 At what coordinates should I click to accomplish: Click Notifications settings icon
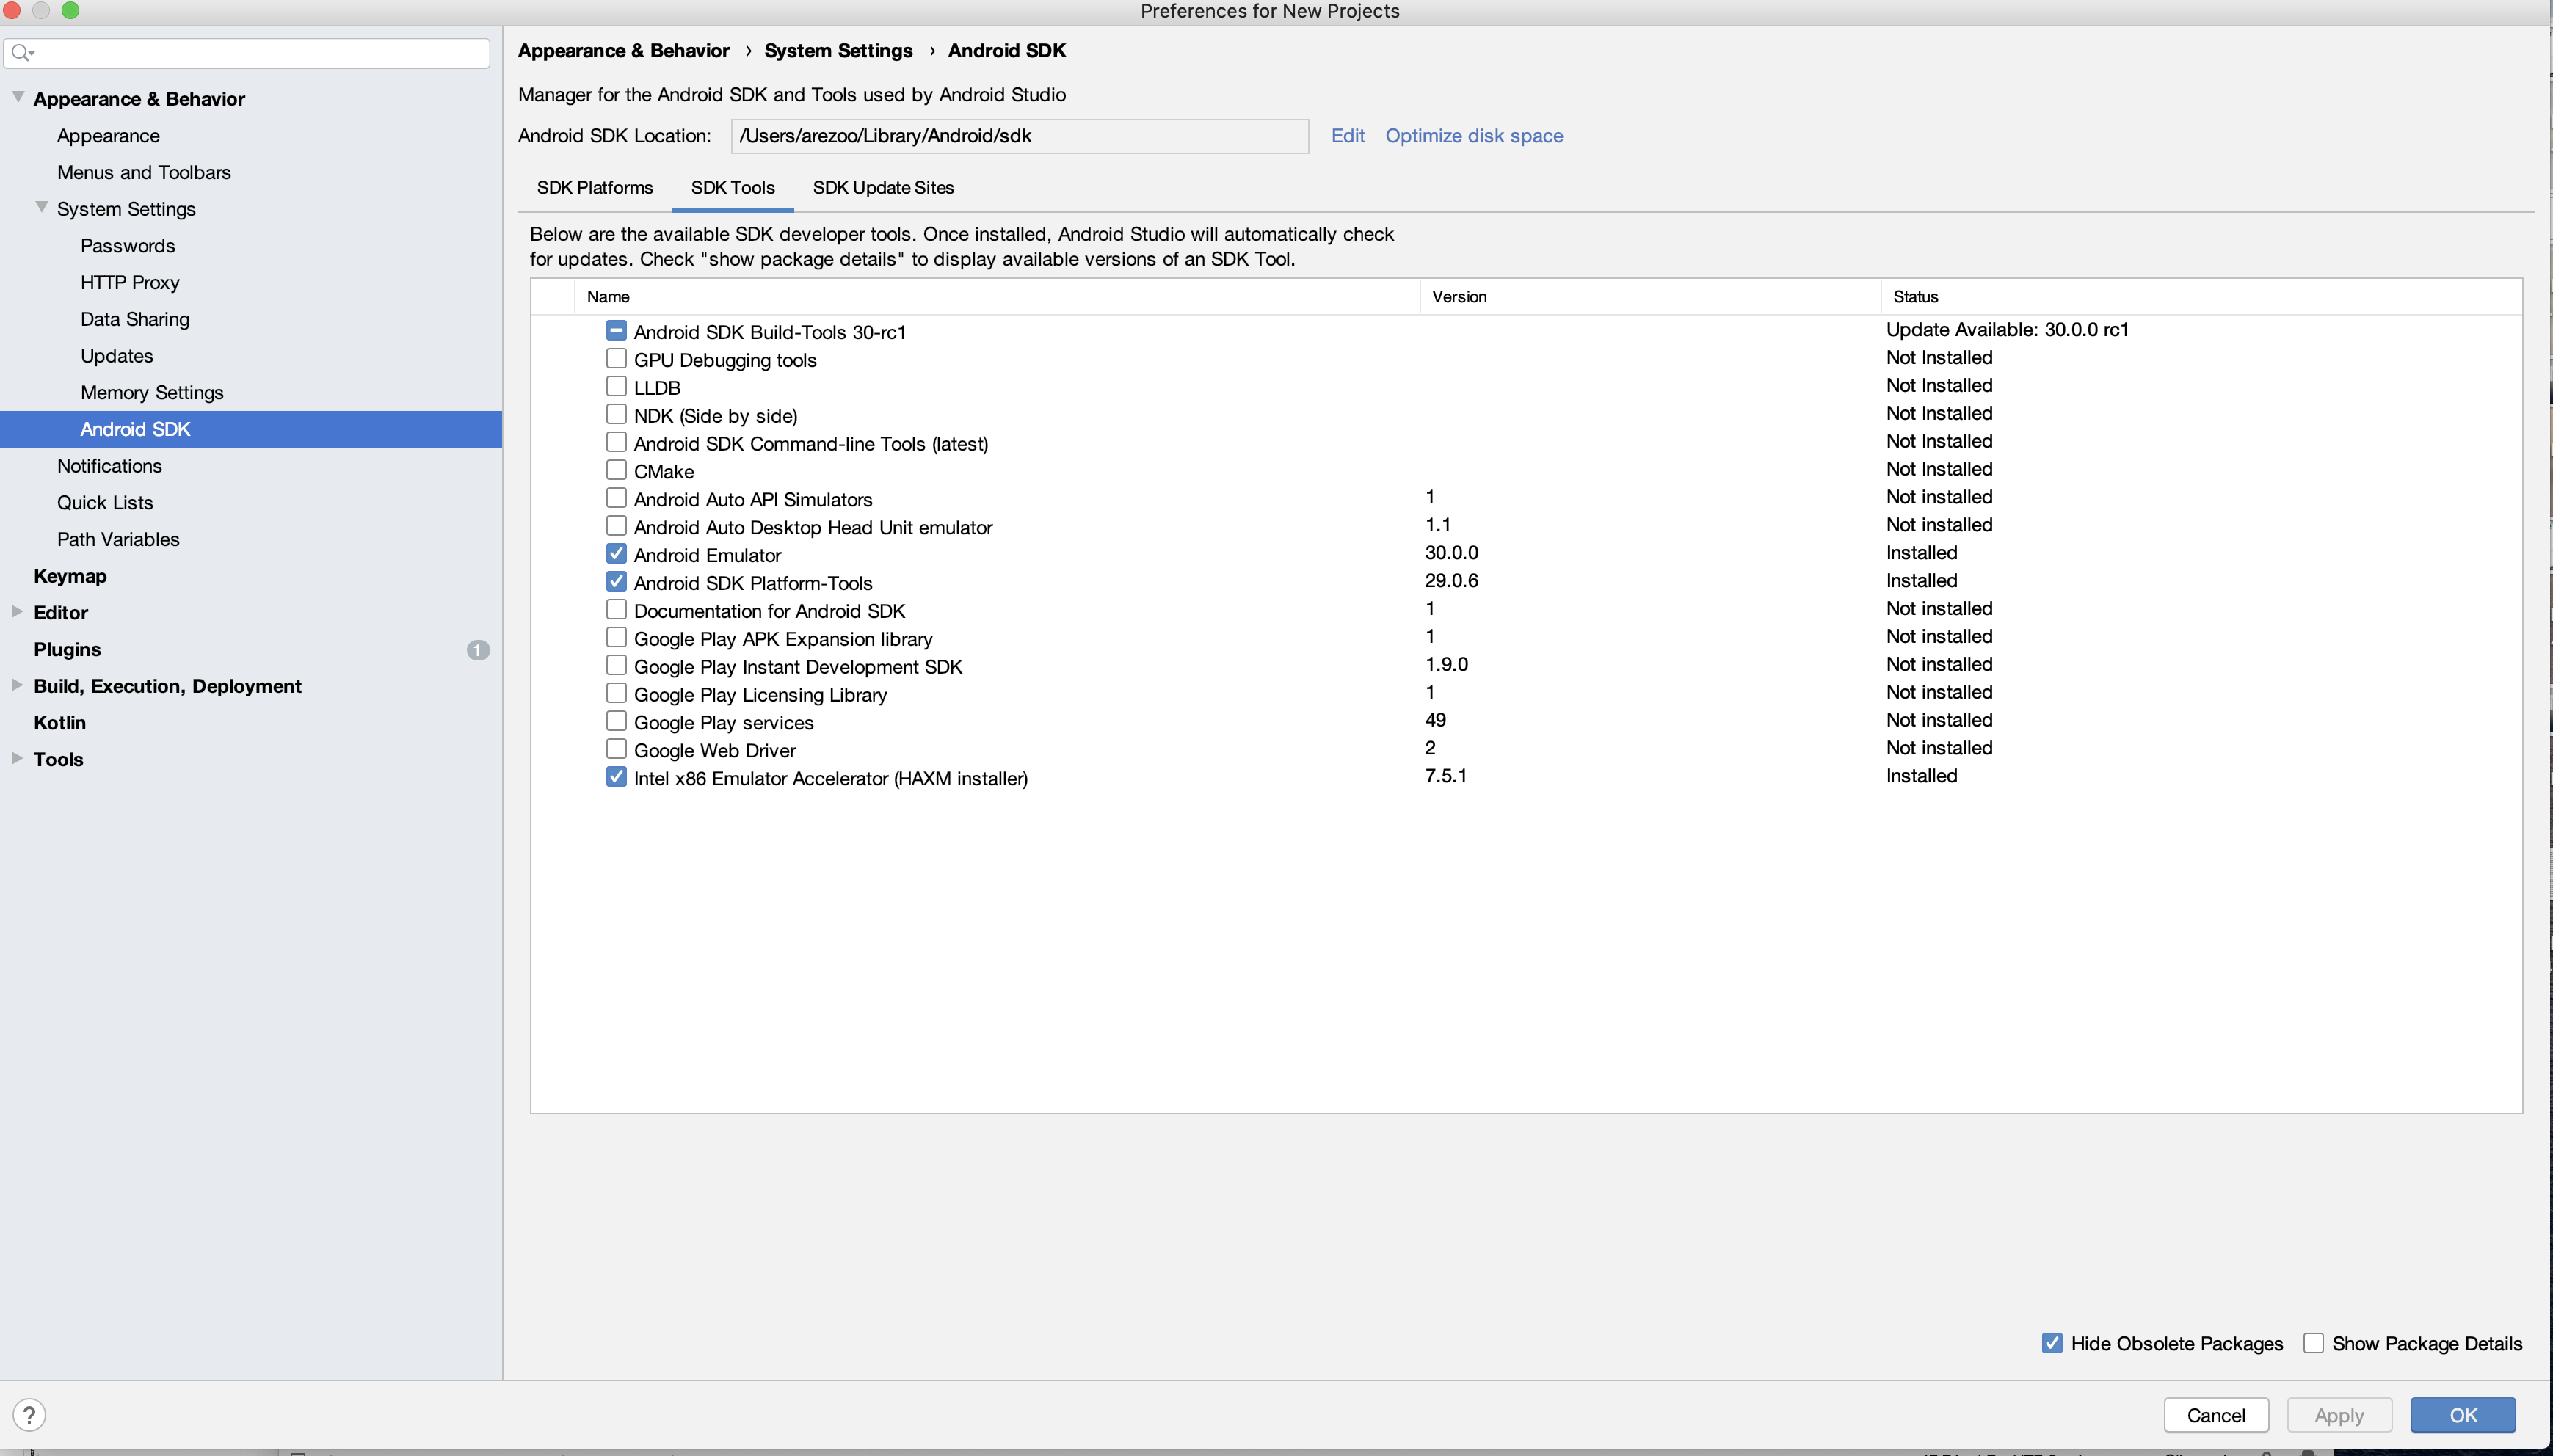(109, 466)
